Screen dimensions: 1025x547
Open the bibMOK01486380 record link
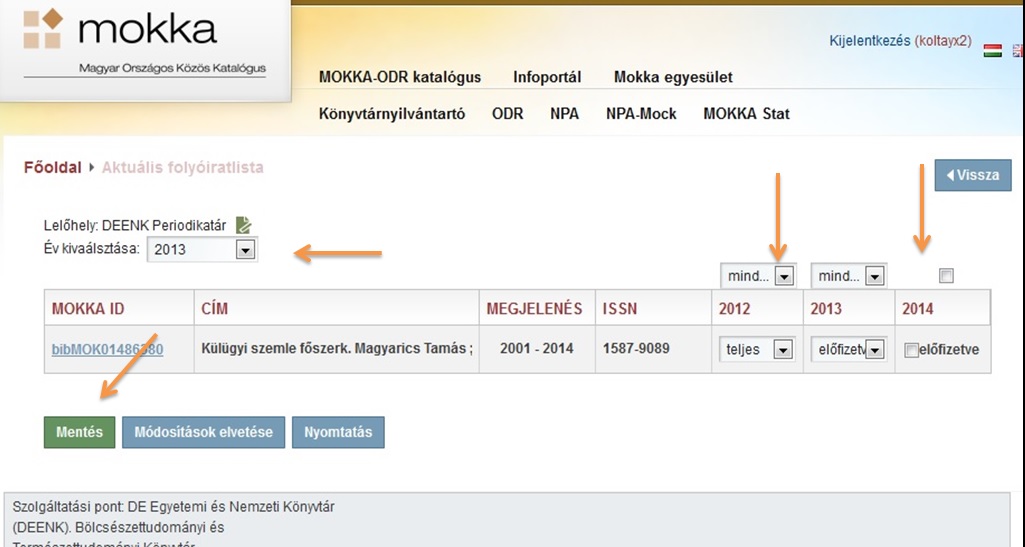click(107, 350)
